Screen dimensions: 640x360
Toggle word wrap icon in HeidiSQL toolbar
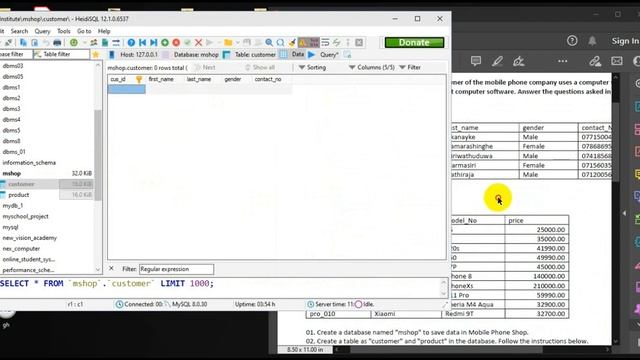click(325, 42)
